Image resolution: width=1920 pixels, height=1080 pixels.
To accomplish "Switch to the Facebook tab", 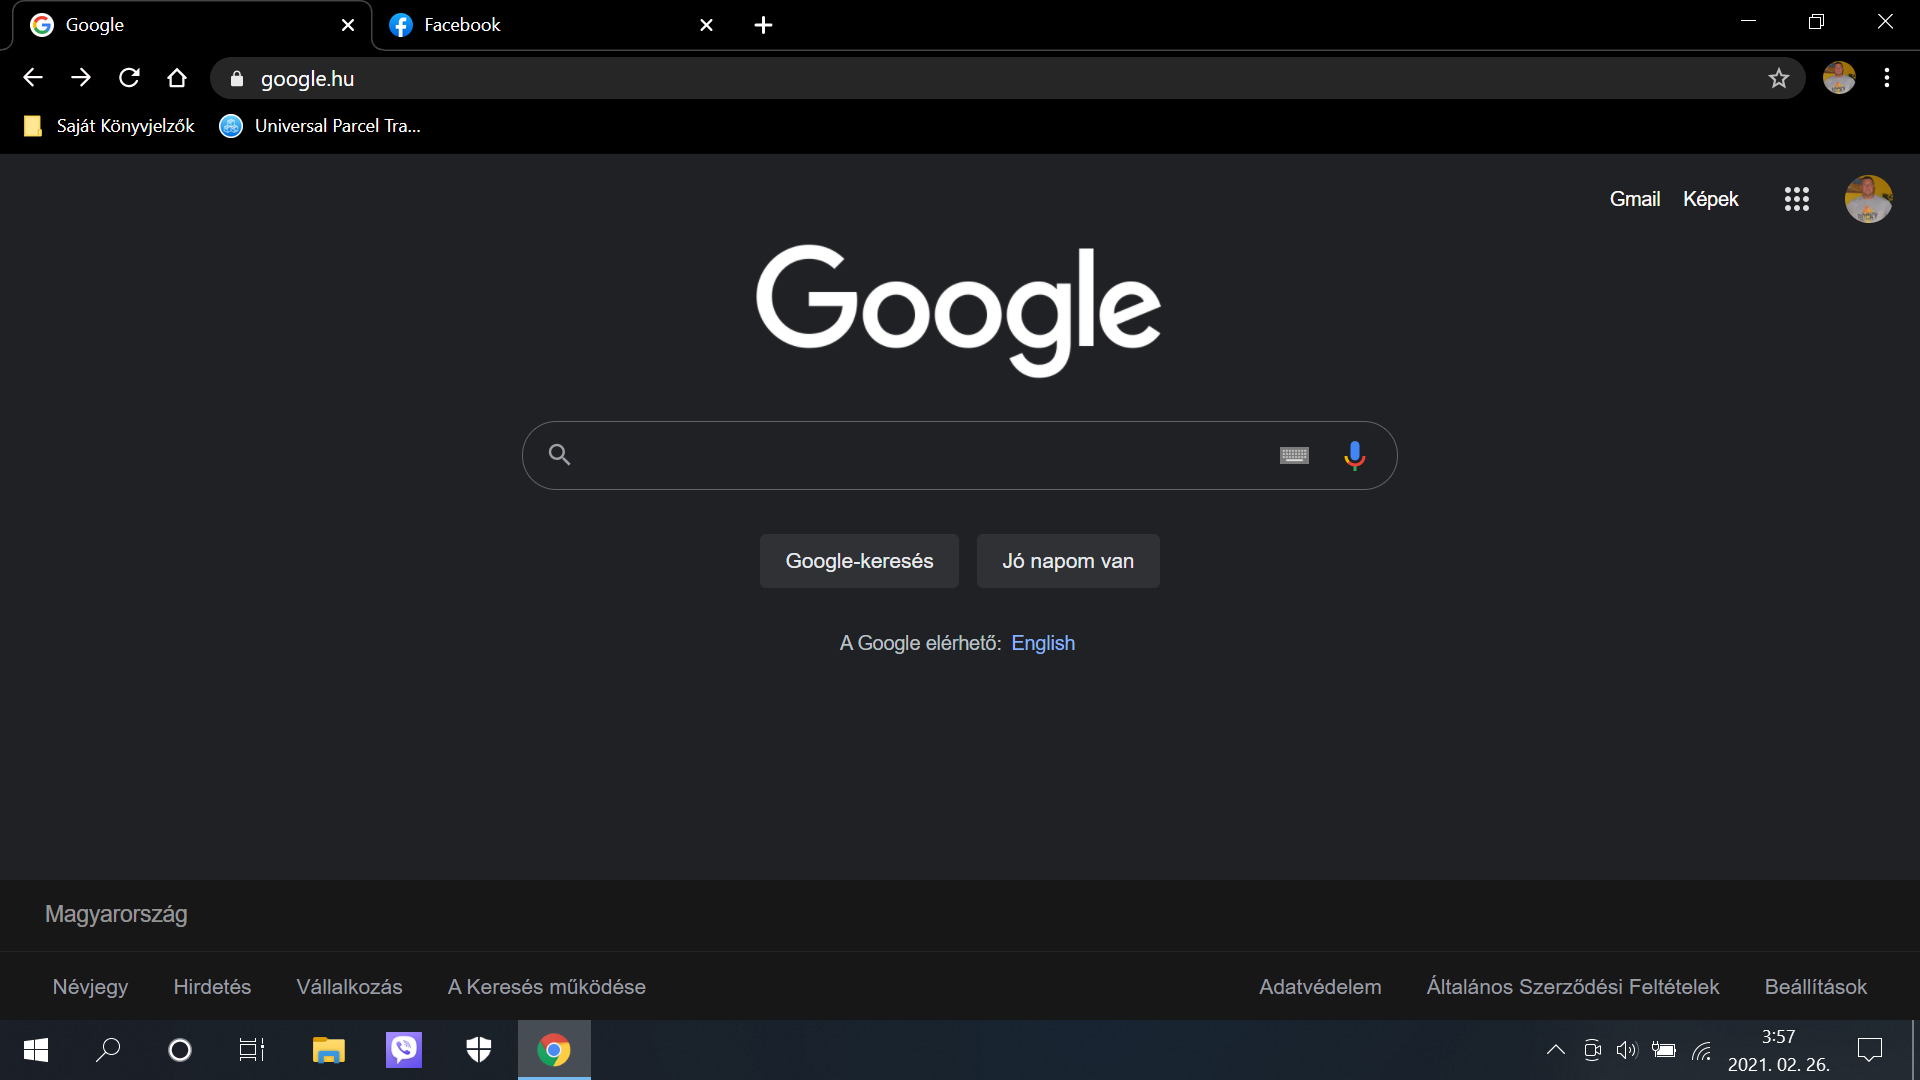I will coord(540,25).
